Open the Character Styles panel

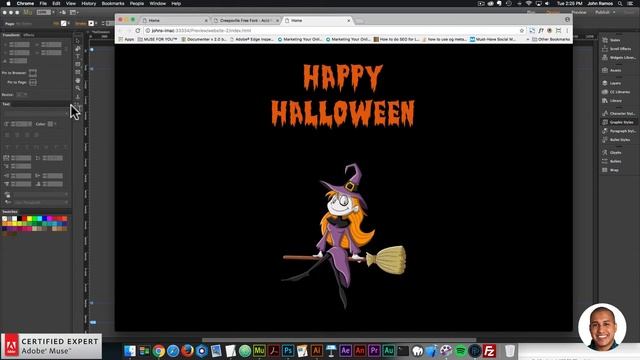(x=619, y=113)
